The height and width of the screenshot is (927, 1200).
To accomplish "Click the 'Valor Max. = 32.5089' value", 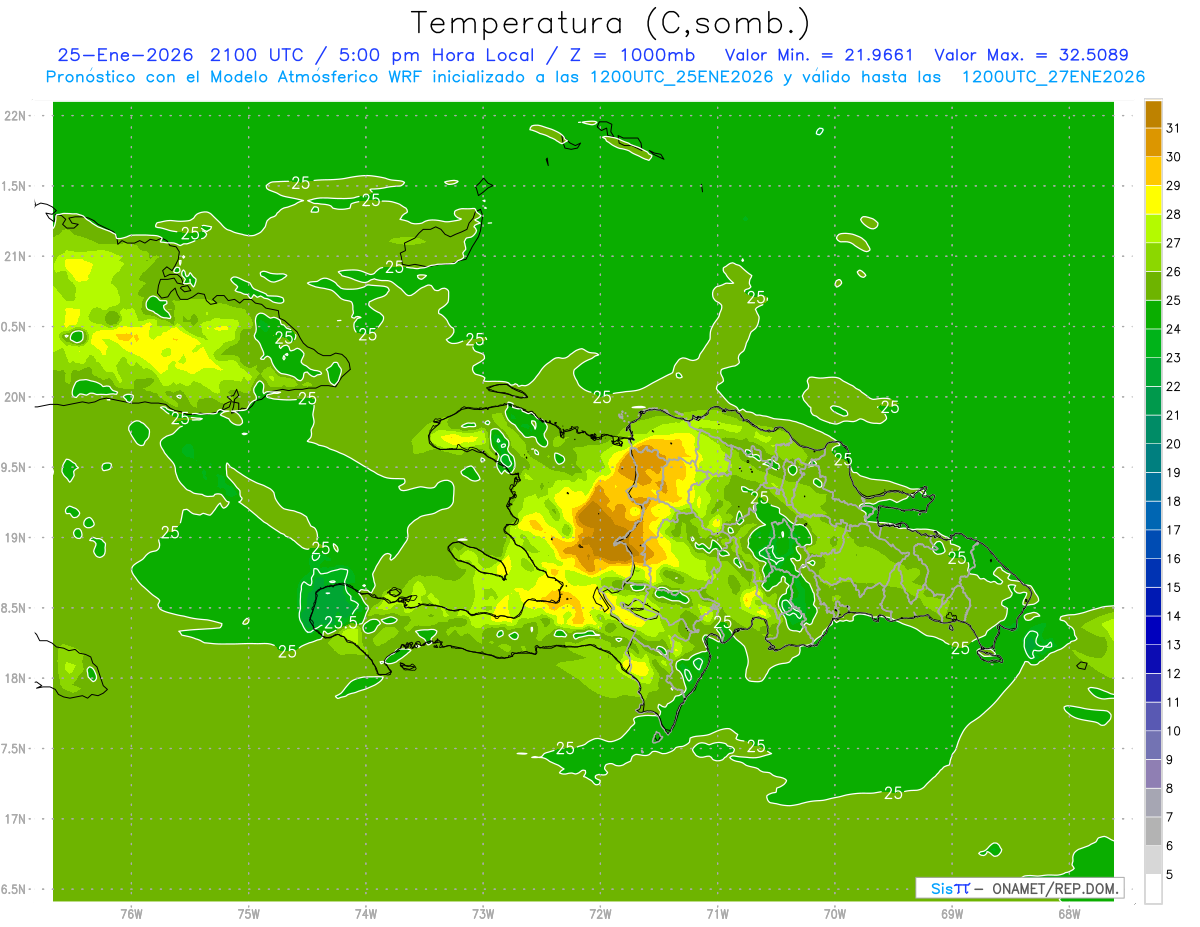I will (x=1031, y=55).
